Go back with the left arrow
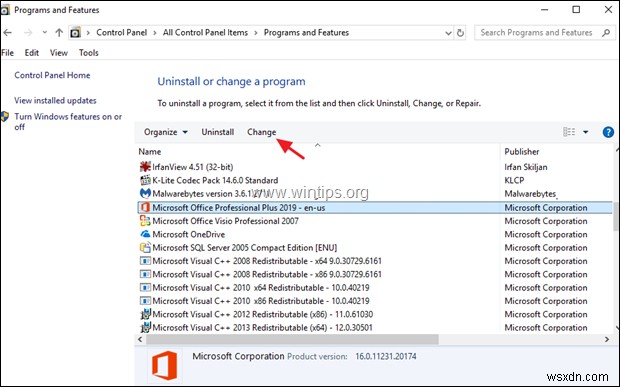 click(8, 33)
